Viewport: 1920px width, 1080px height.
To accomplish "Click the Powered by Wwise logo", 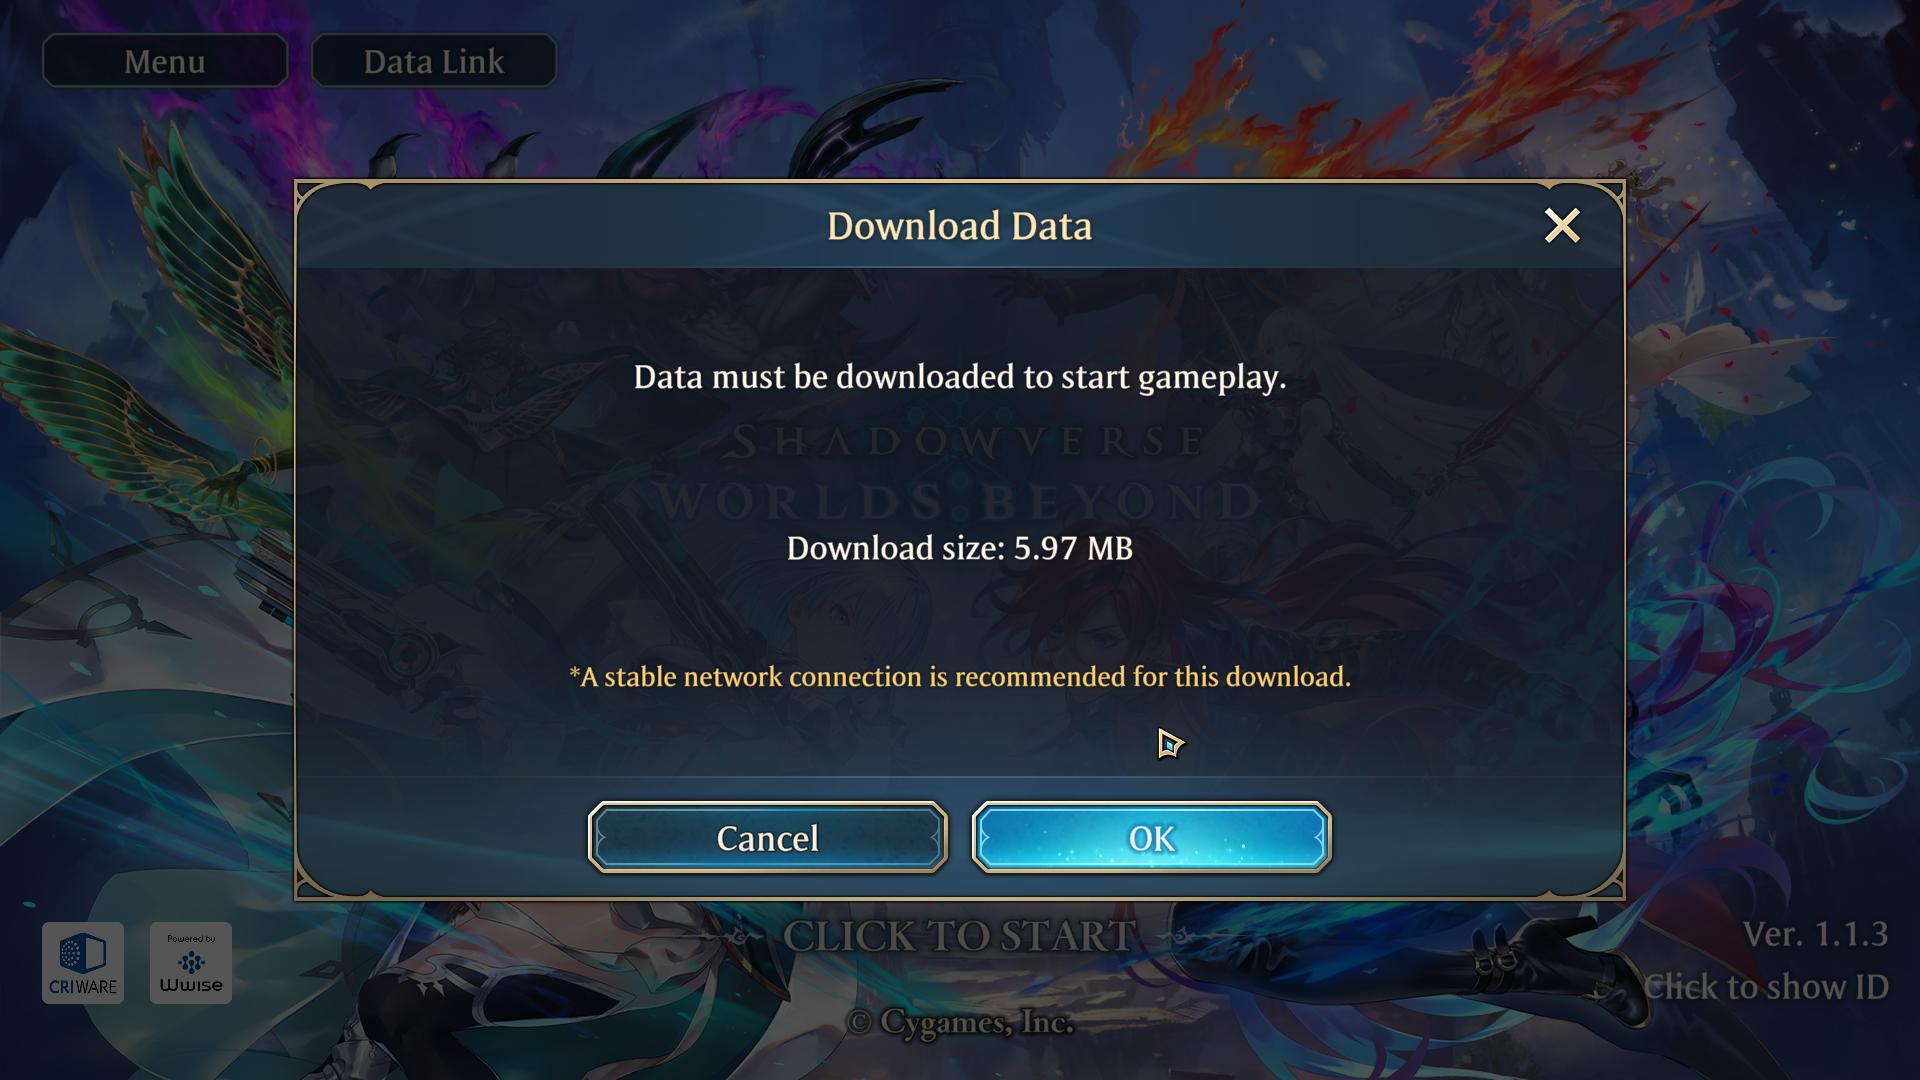I will pos(191,963).
